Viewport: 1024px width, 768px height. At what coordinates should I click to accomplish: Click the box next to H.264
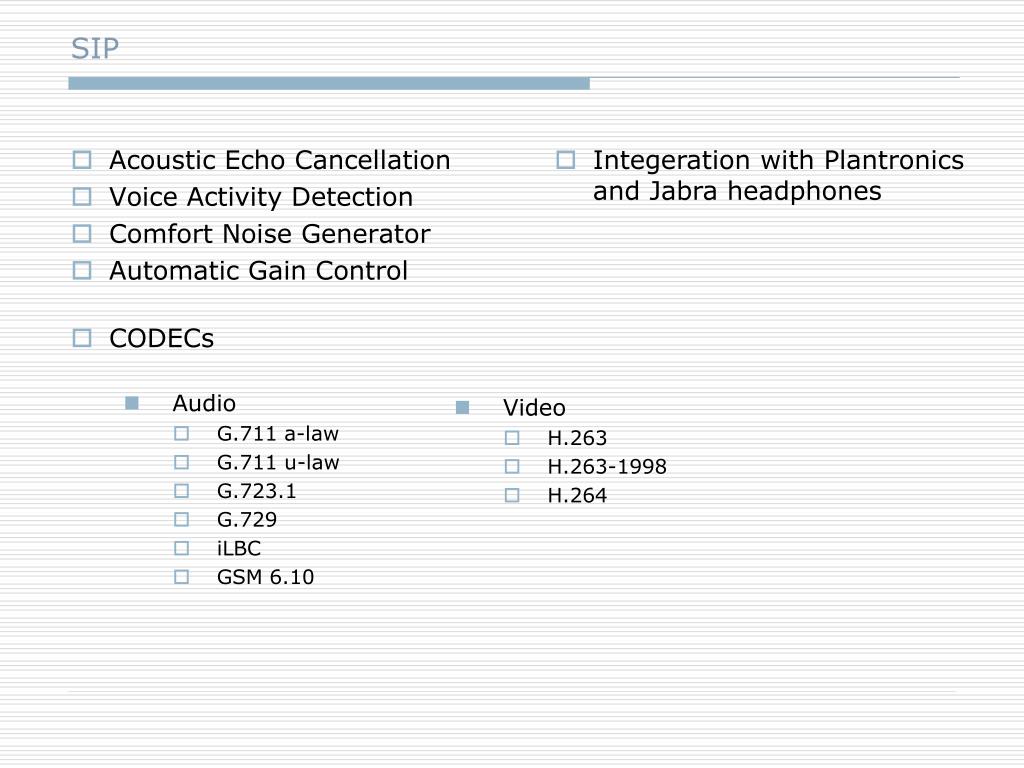(512, 496)
